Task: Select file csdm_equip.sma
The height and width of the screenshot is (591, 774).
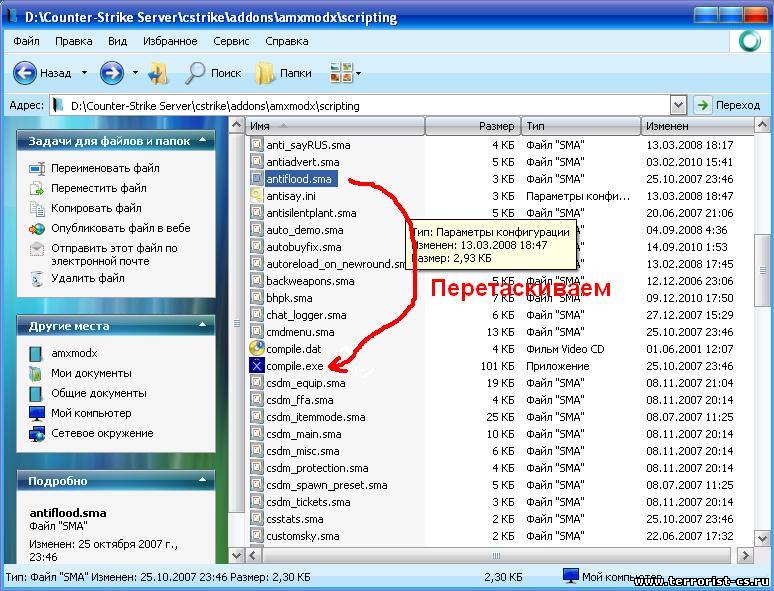Action: click(306, 383)
